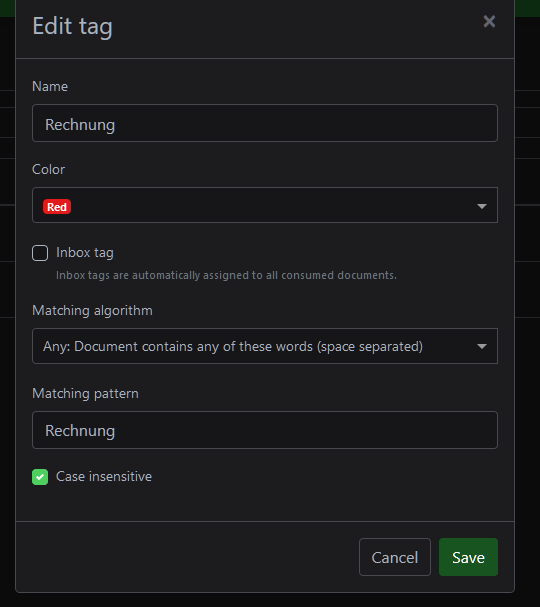Save the tag changes
The image size is (540, 607).
pos(468,557)
